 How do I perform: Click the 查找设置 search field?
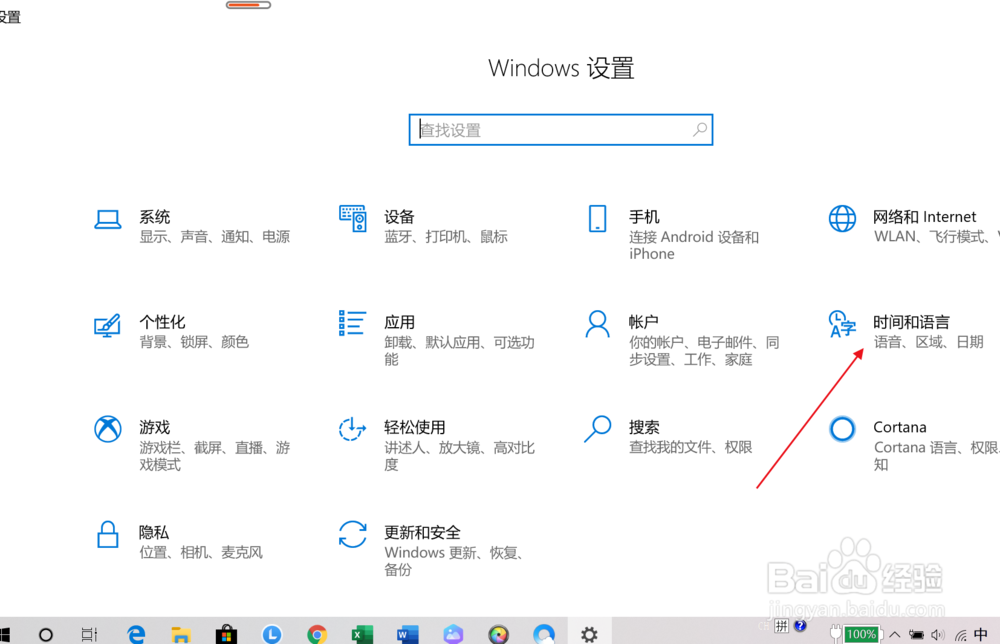[561, 129]
